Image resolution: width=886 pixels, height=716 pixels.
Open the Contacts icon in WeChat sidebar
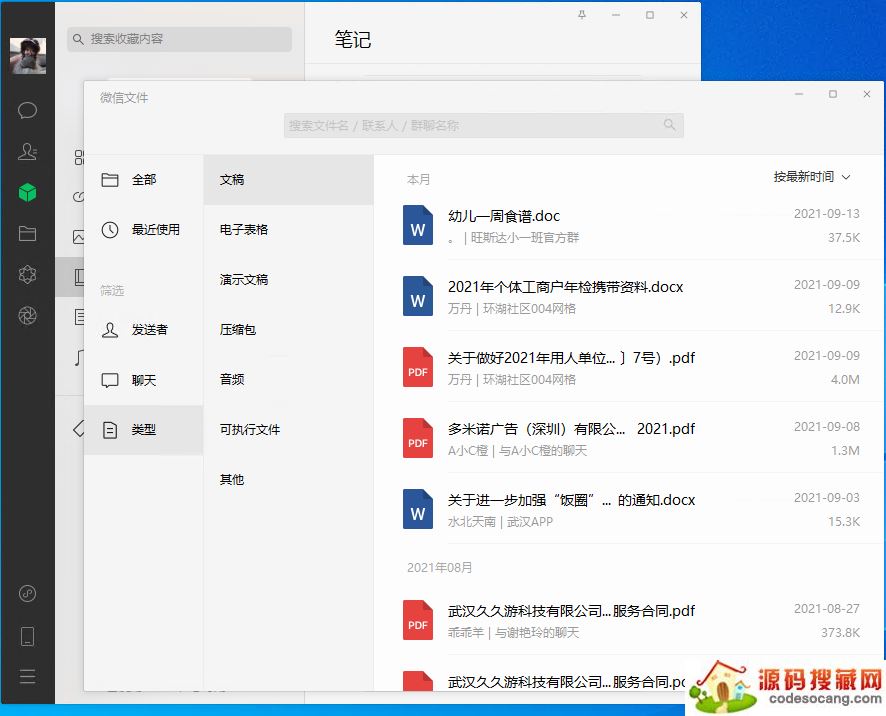tap(27, 151)
